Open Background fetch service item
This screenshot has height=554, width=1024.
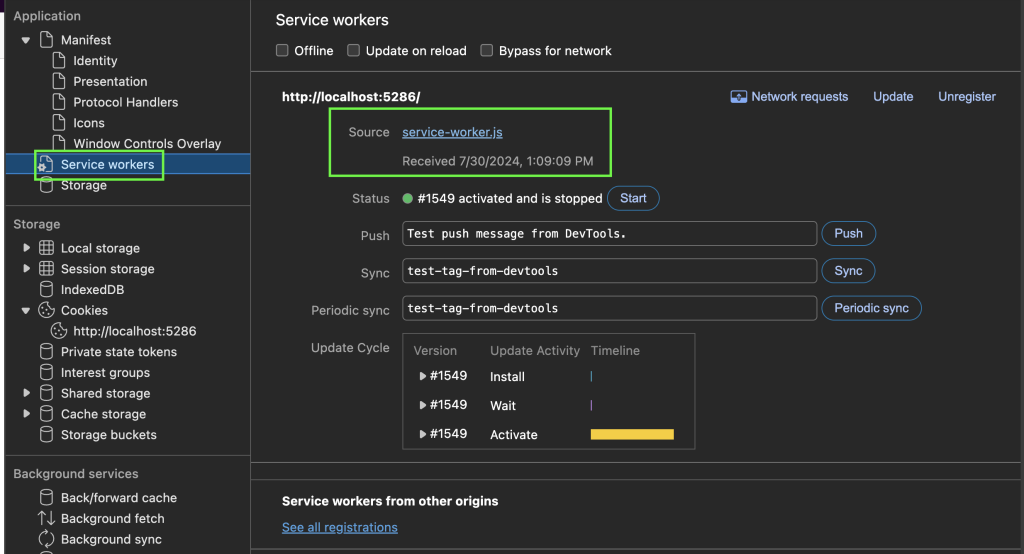coord(113,518)
